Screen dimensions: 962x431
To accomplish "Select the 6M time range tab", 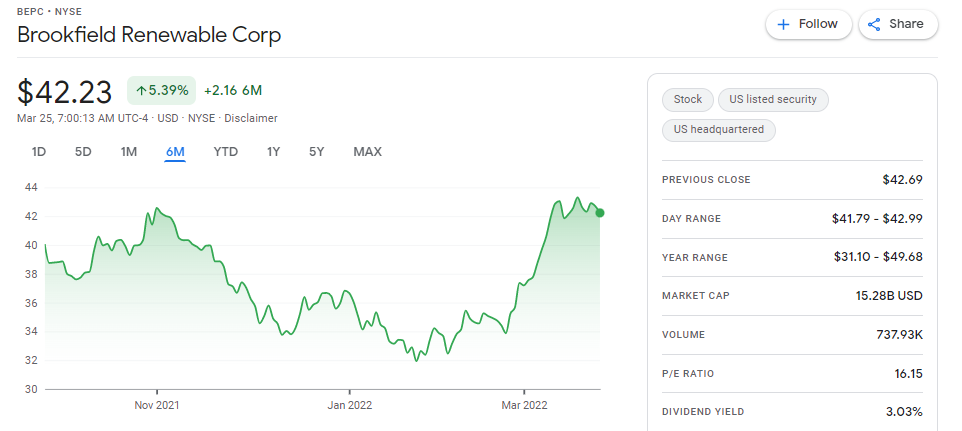I will (x=175, y=151).
